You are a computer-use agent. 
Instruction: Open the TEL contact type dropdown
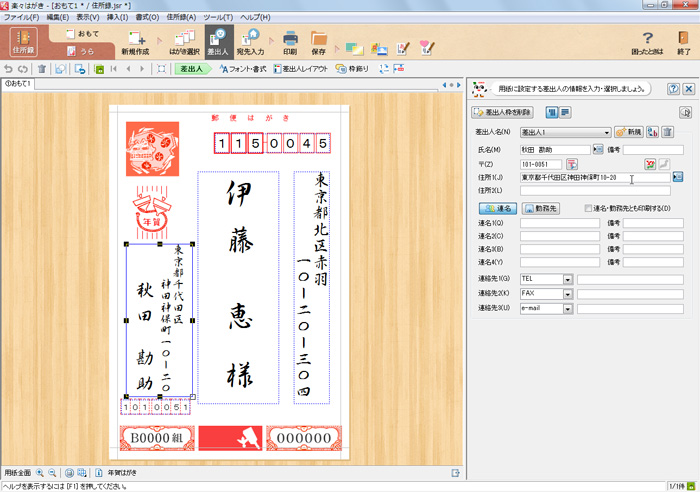pos(568,279)
